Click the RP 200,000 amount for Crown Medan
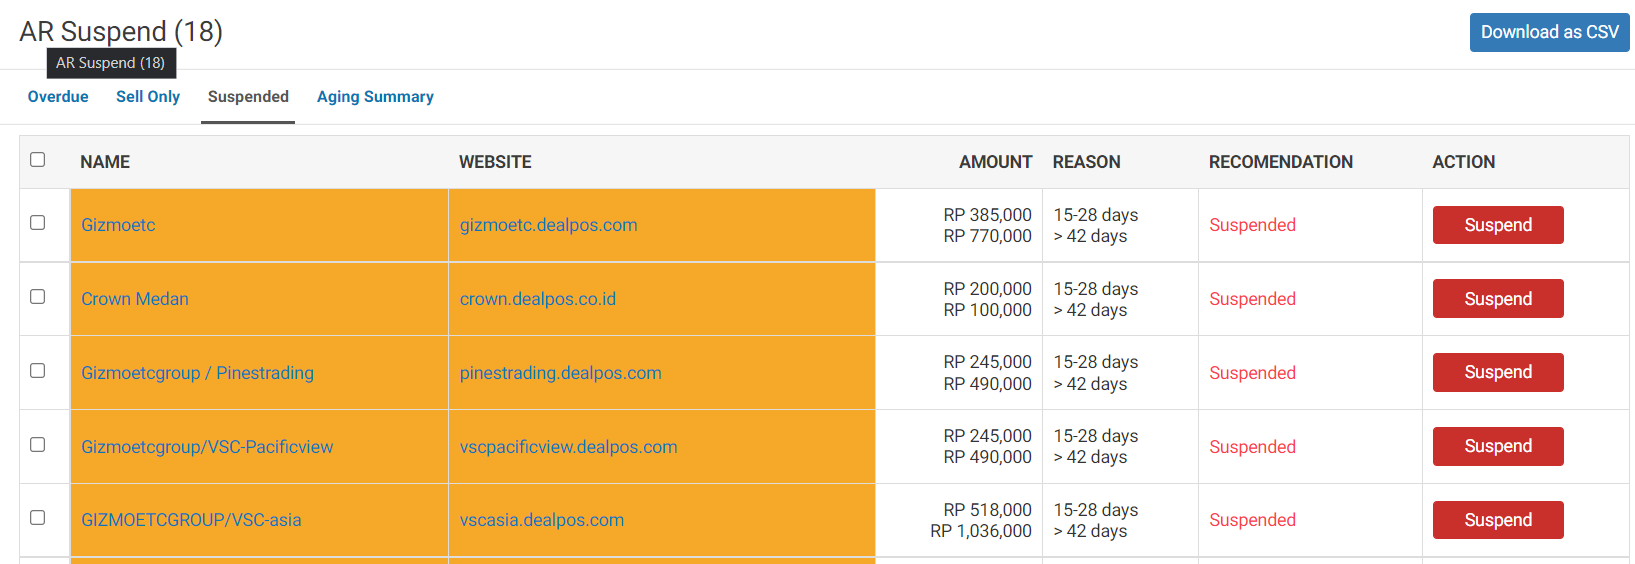This screenshot has width=1635, height=564. [x=987, y=289]
